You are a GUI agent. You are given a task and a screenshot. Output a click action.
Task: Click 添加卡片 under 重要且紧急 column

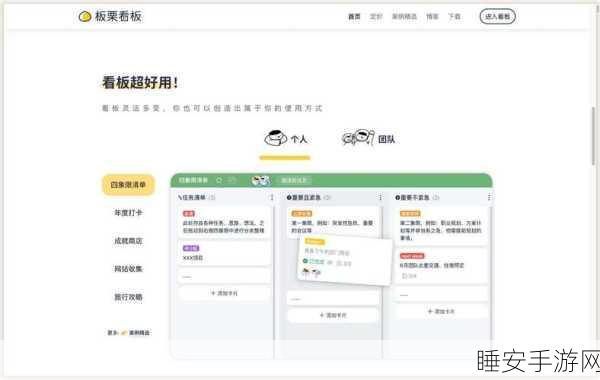tap(333, 315)
